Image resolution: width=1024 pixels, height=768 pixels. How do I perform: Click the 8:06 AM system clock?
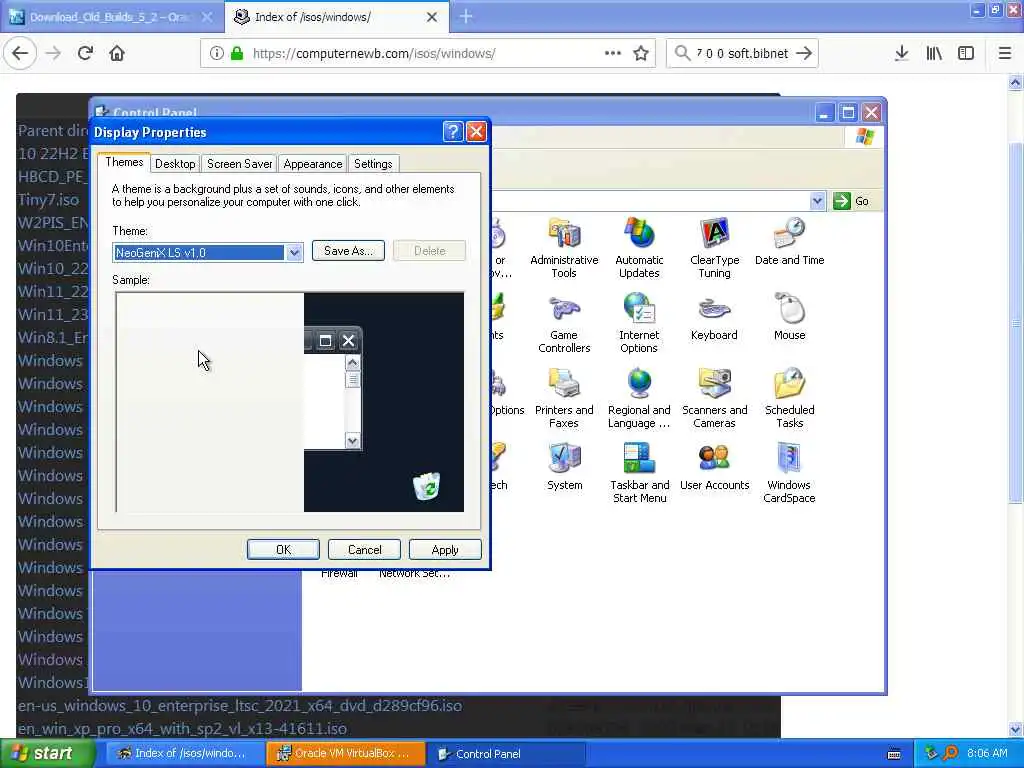point(987,753)
